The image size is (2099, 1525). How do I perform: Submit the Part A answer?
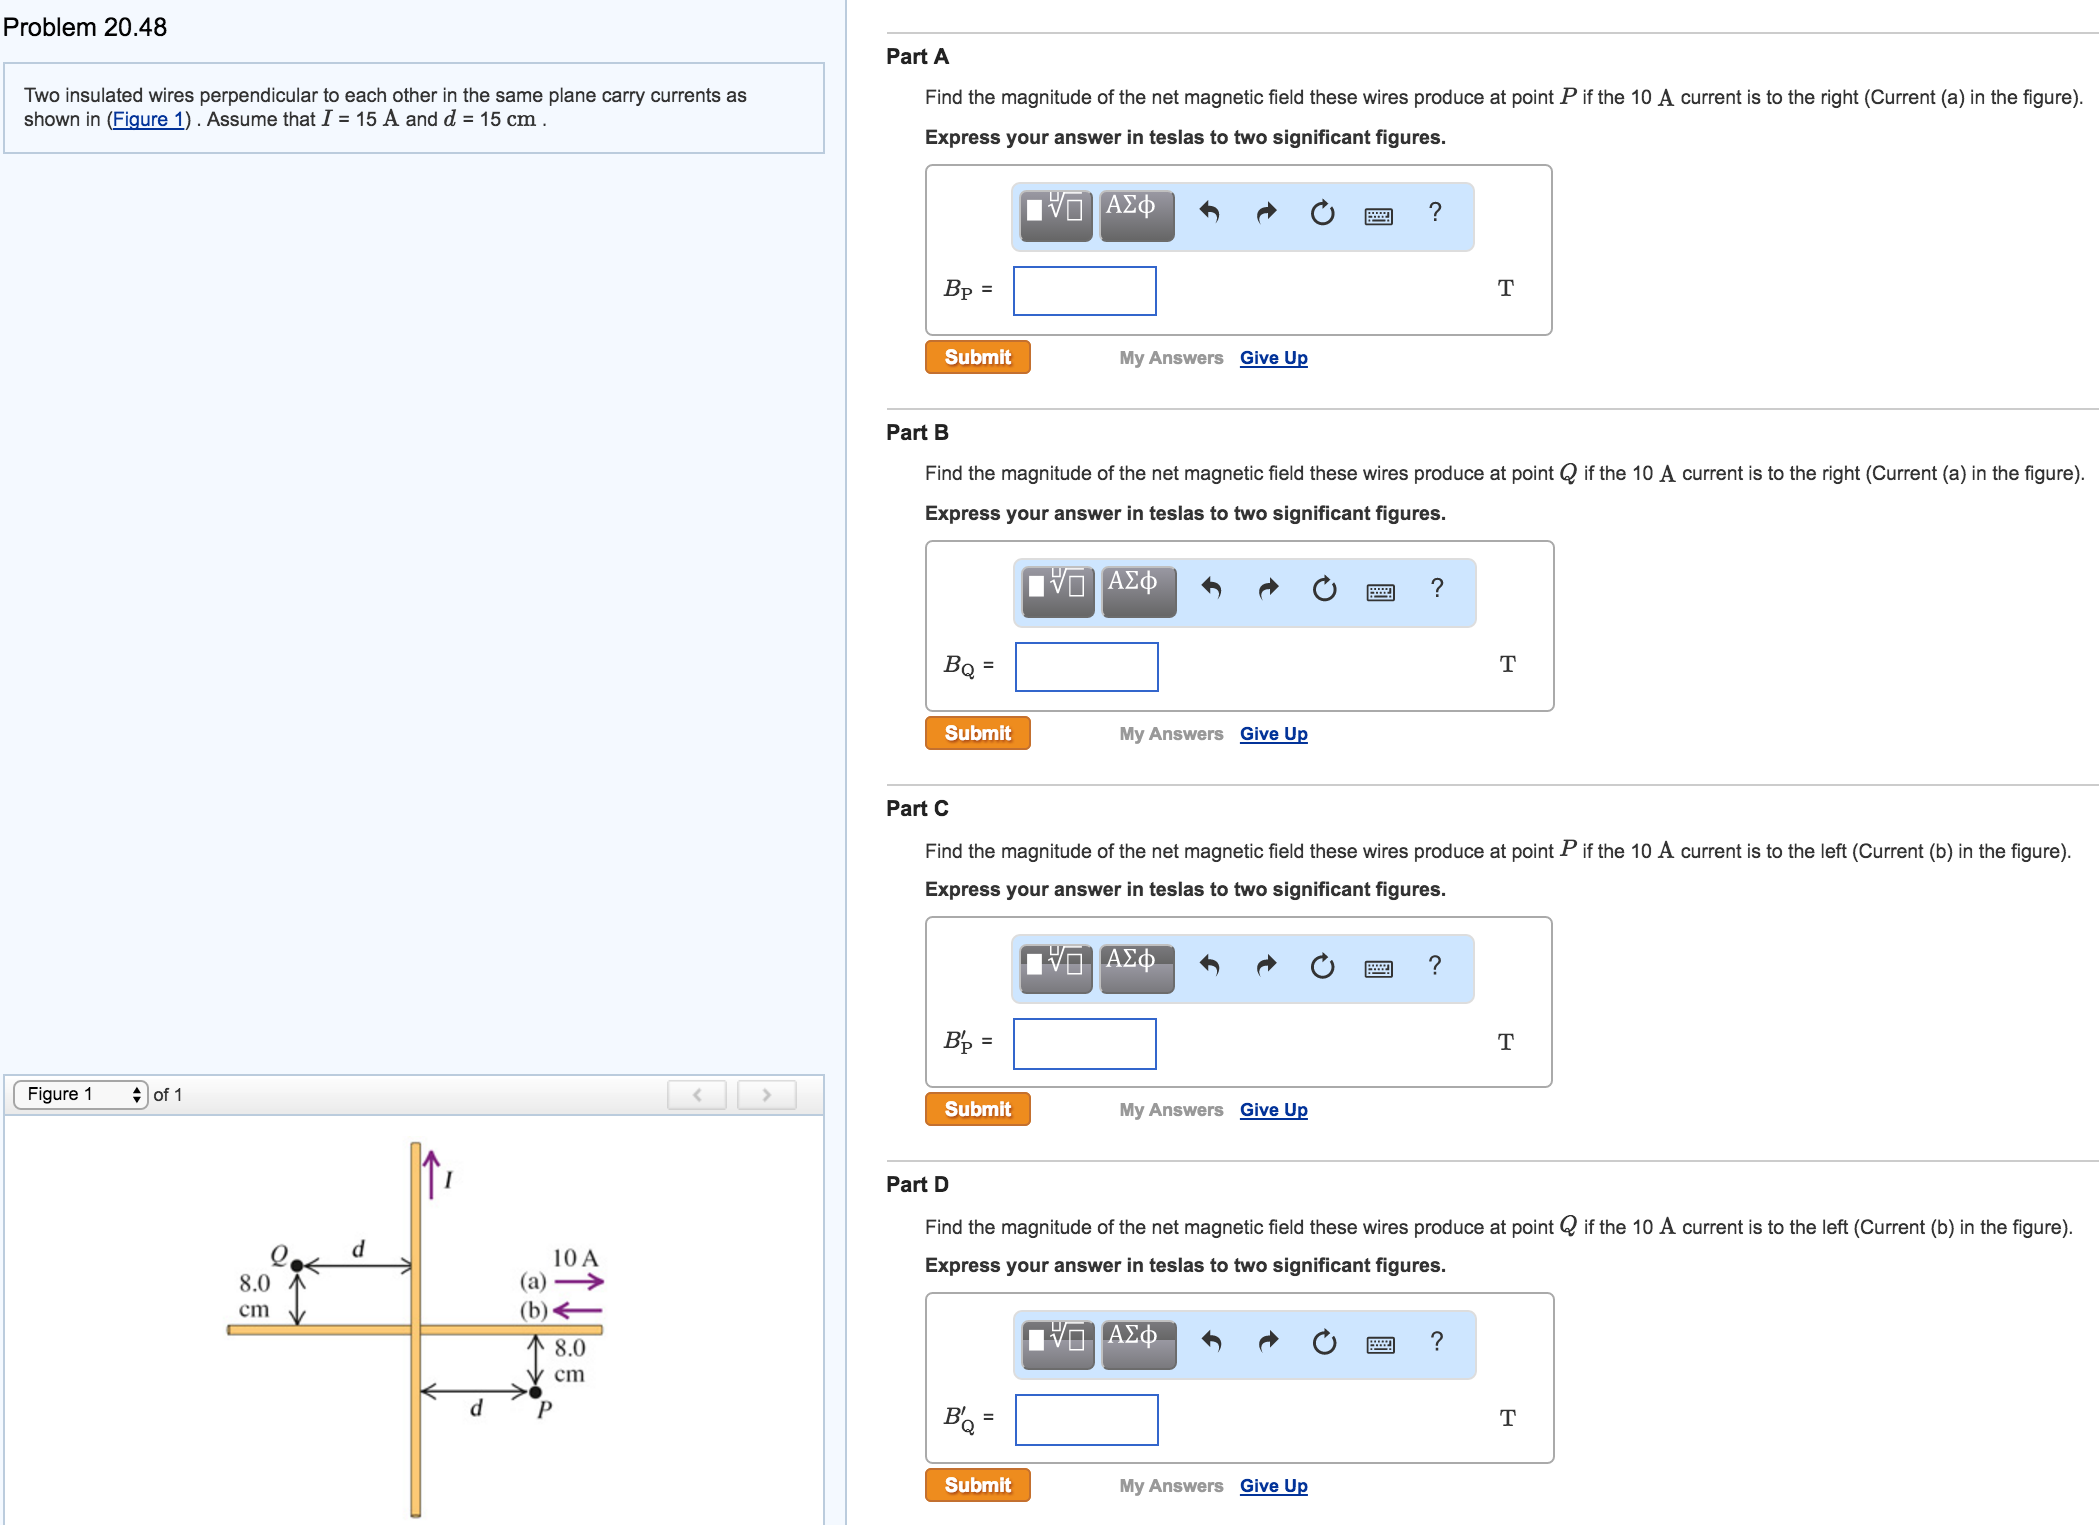point(978,357)
